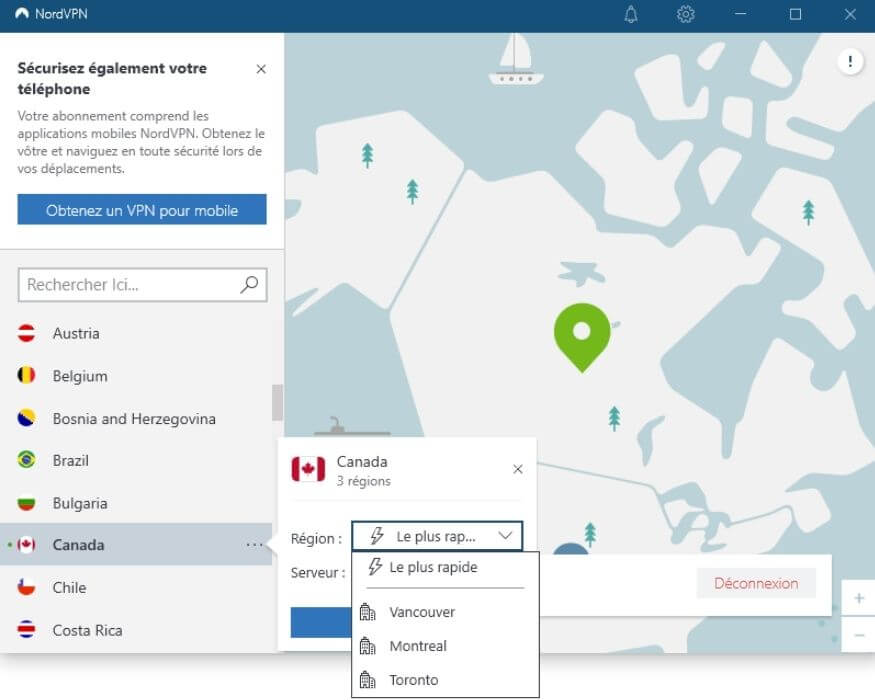Screen dimensions: 875x700
Task: Select Bulgaria in the country list
Action: [x=136, y=503]
